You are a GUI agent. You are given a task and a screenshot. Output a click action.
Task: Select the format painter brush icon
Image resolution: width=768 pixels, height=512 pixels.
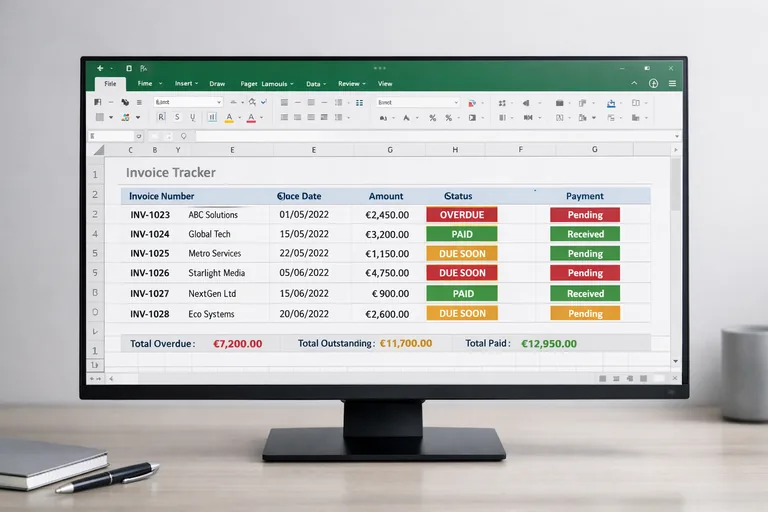pos(125,102)
